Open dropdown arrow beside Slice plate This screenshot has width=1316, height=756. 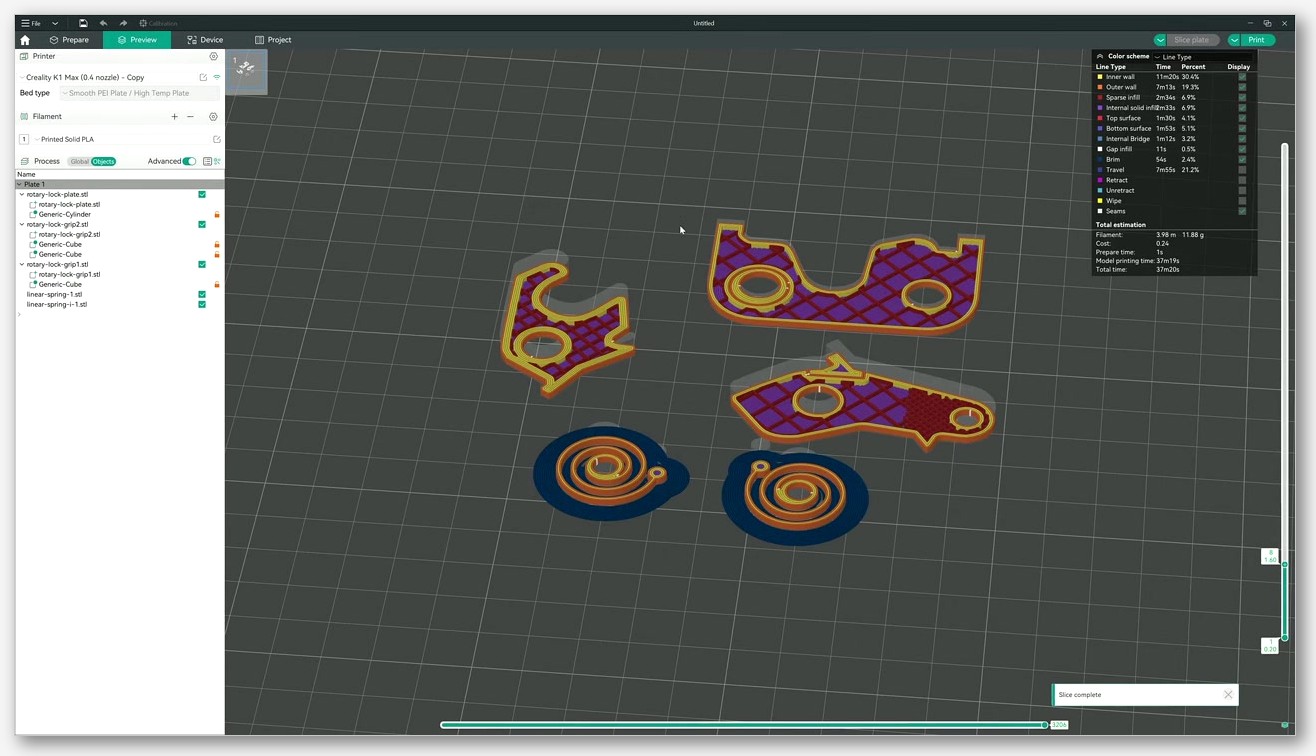click(x=1160, y=40)
